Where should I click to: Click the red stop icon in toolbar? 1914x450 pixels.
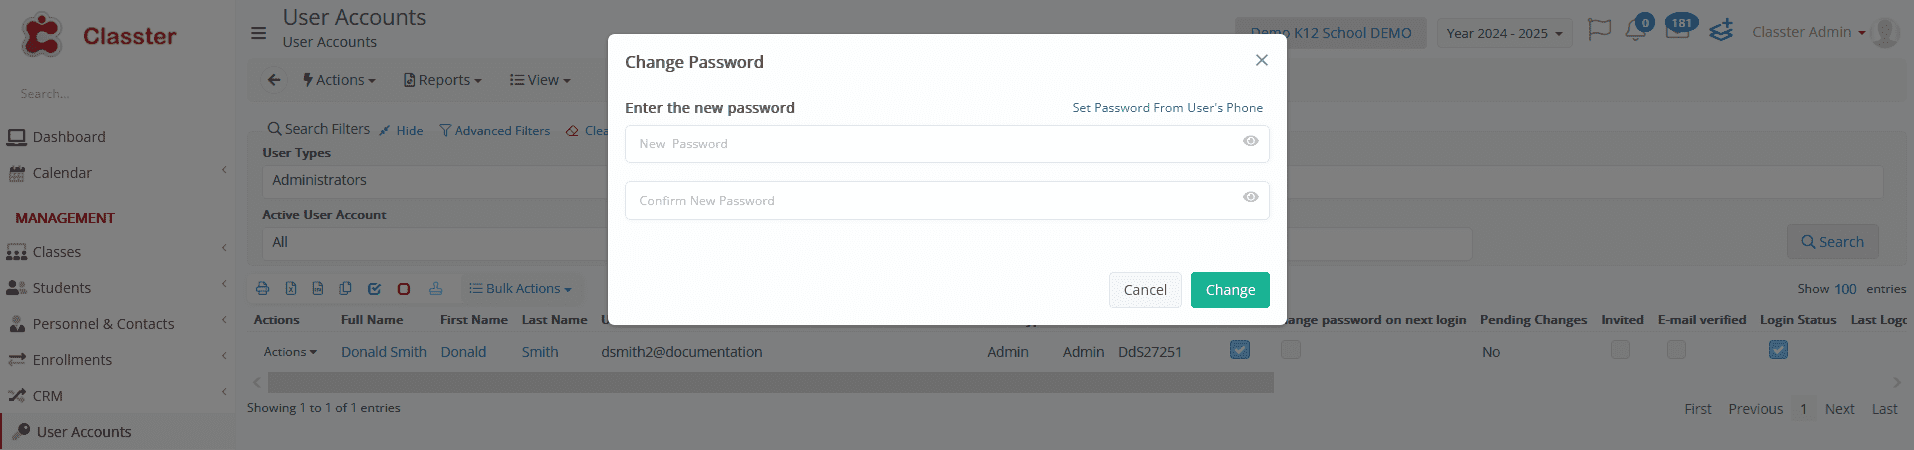[x=404, y=289]
